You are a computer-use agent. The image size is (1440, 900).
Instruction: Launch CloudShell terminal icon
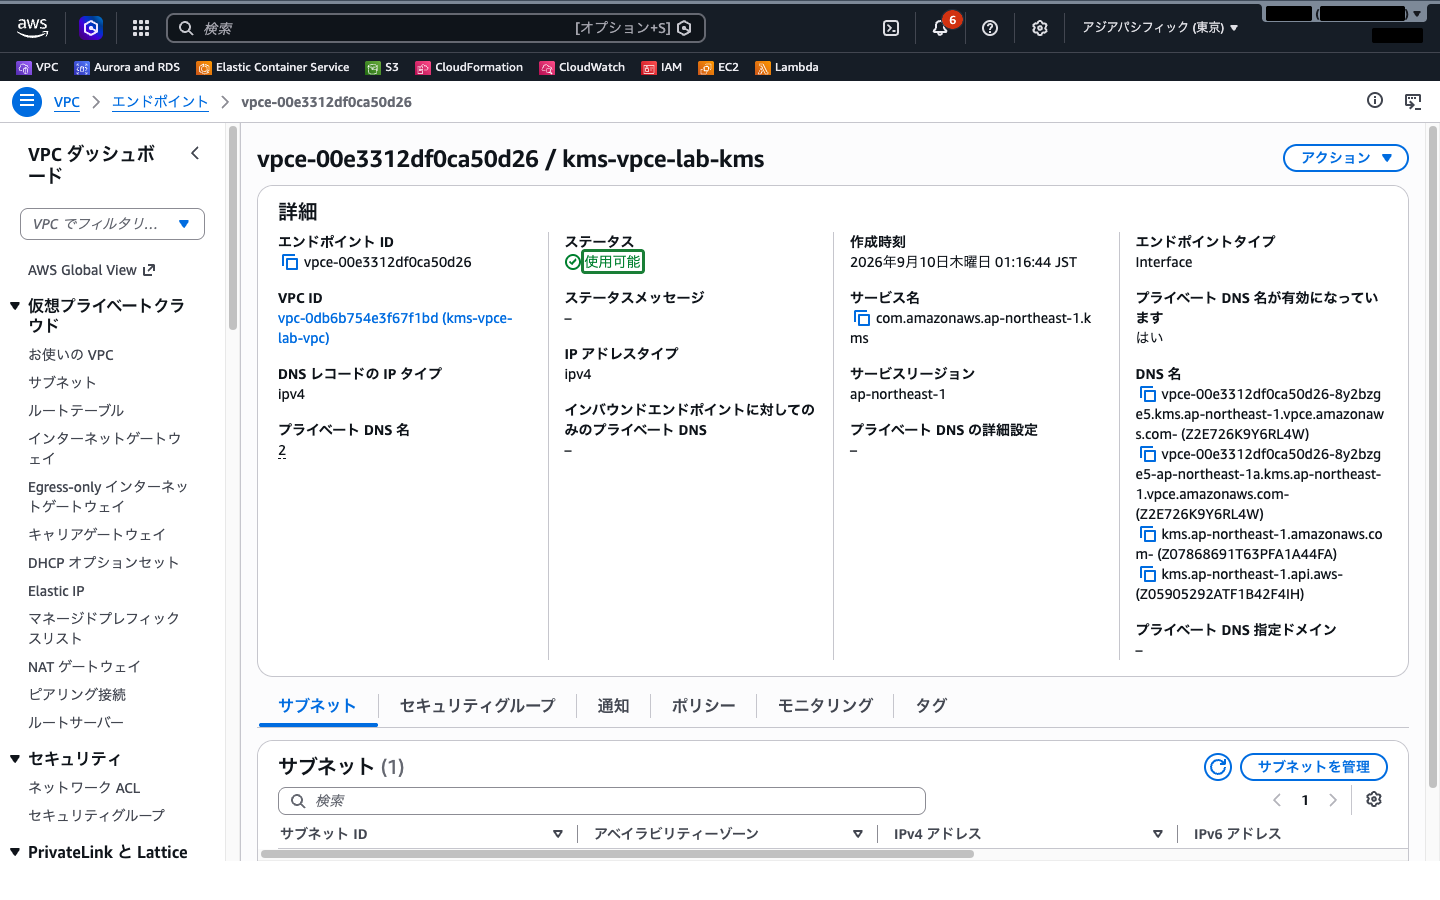click(x=891, y=28)
